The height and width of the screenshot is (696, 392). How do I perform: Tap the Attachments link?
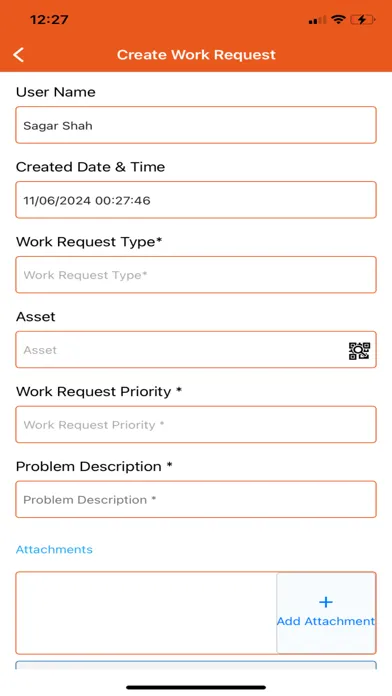54,550
